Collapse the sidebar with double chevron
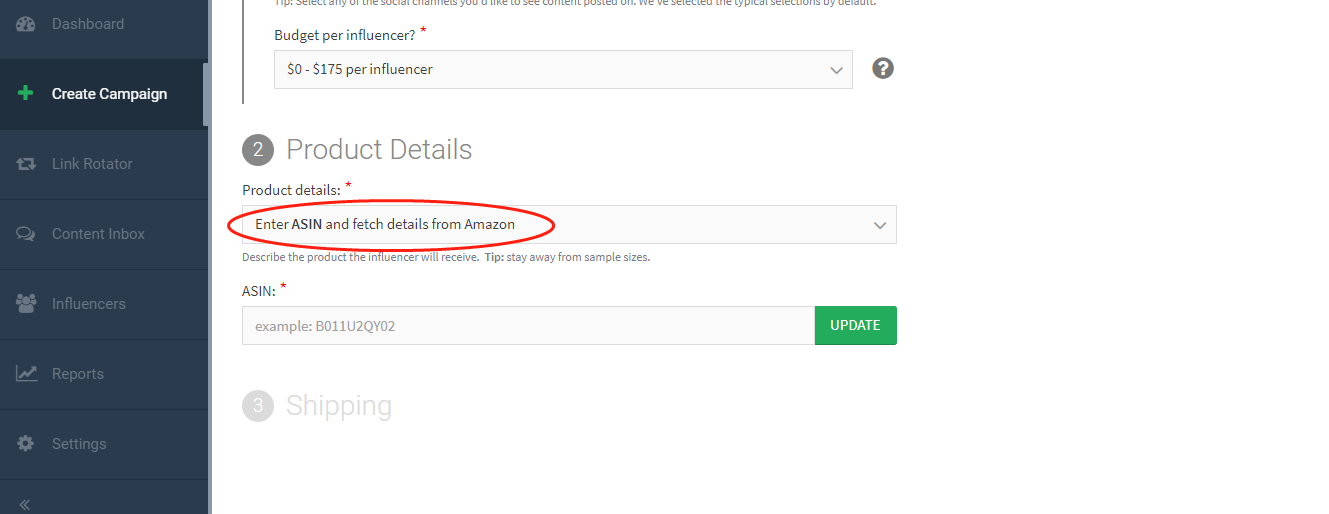 25,504
